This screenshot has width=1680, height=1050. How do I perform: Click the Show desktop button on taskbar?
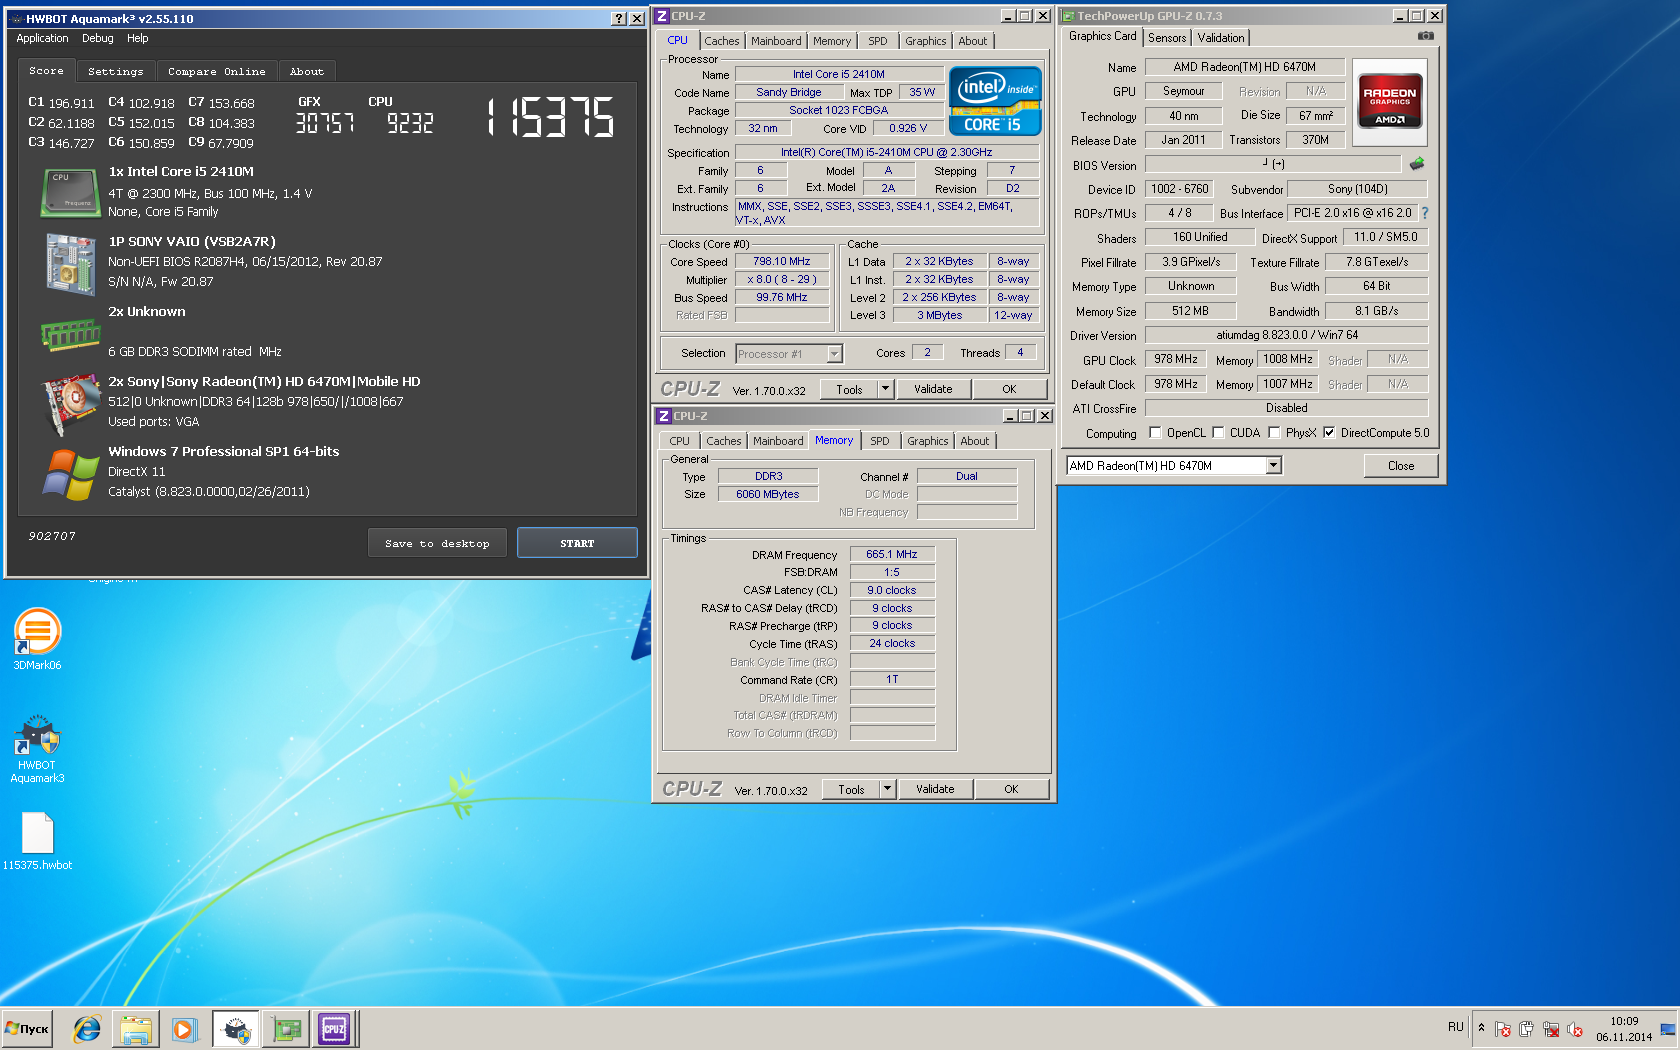coord(1669,1029)
